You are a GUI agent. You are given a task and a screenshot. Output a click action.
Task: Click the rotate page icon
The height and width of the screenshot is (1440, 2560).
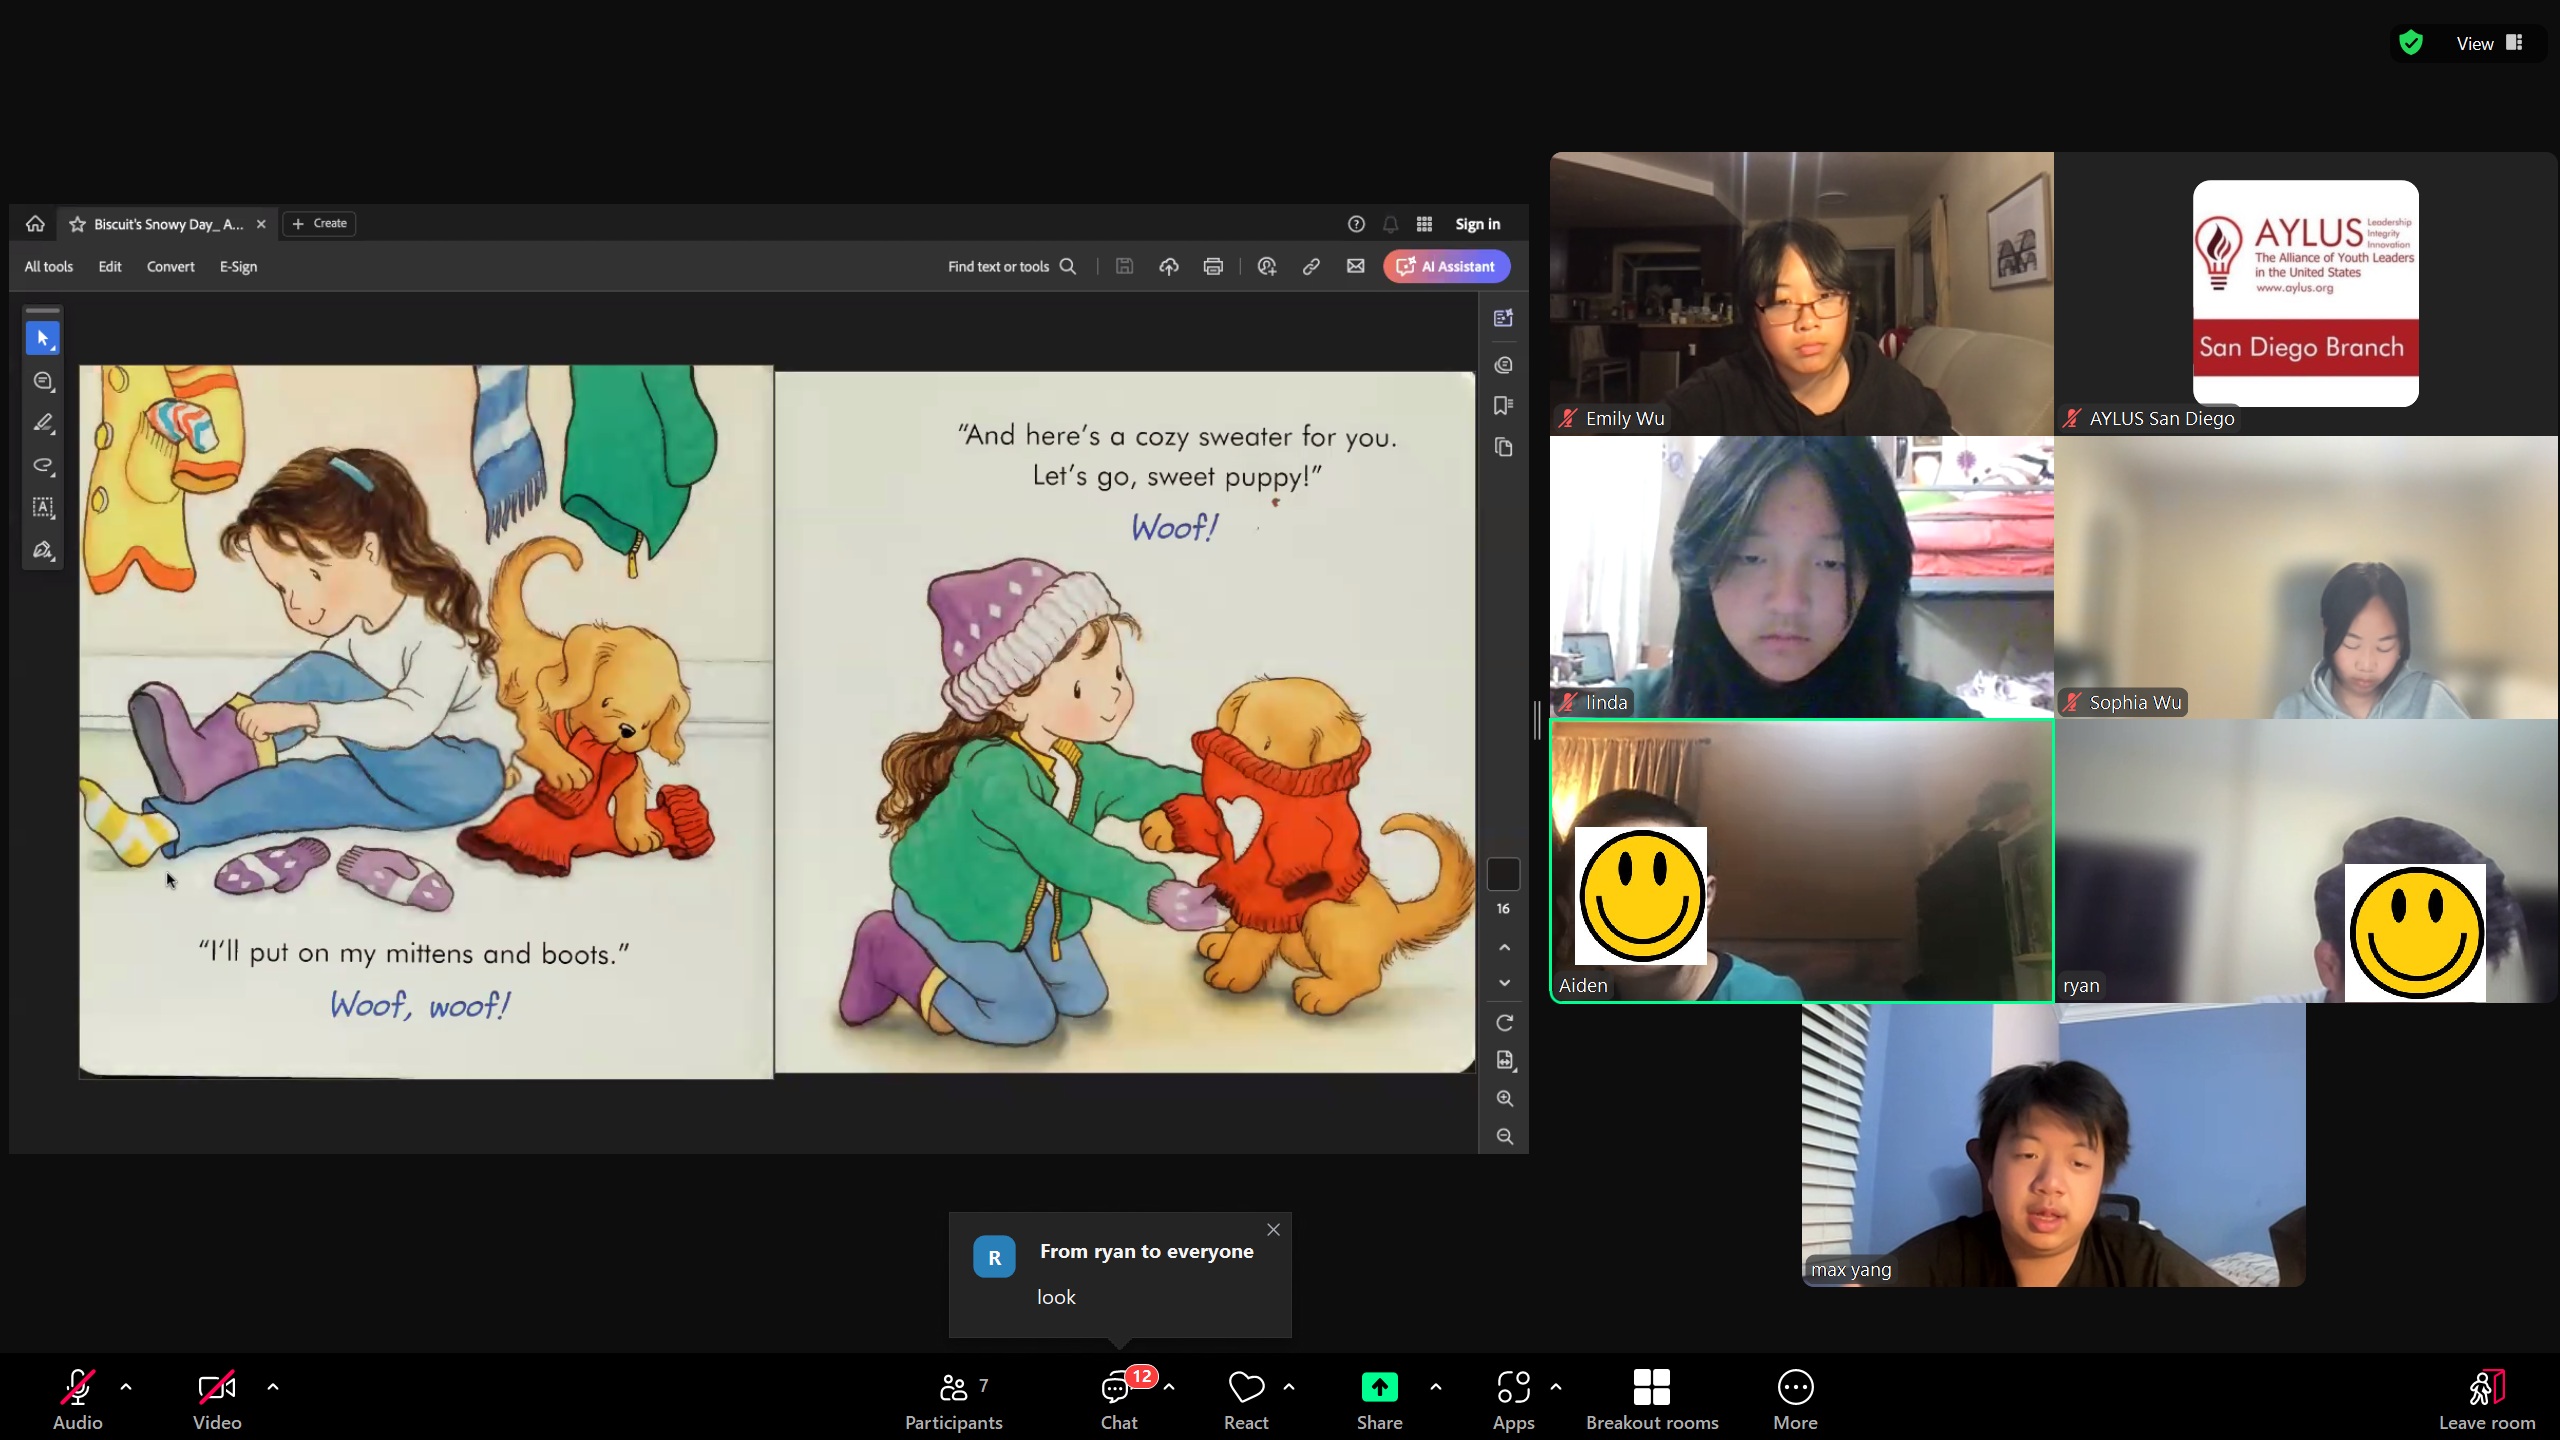tap(1504, 1023)
